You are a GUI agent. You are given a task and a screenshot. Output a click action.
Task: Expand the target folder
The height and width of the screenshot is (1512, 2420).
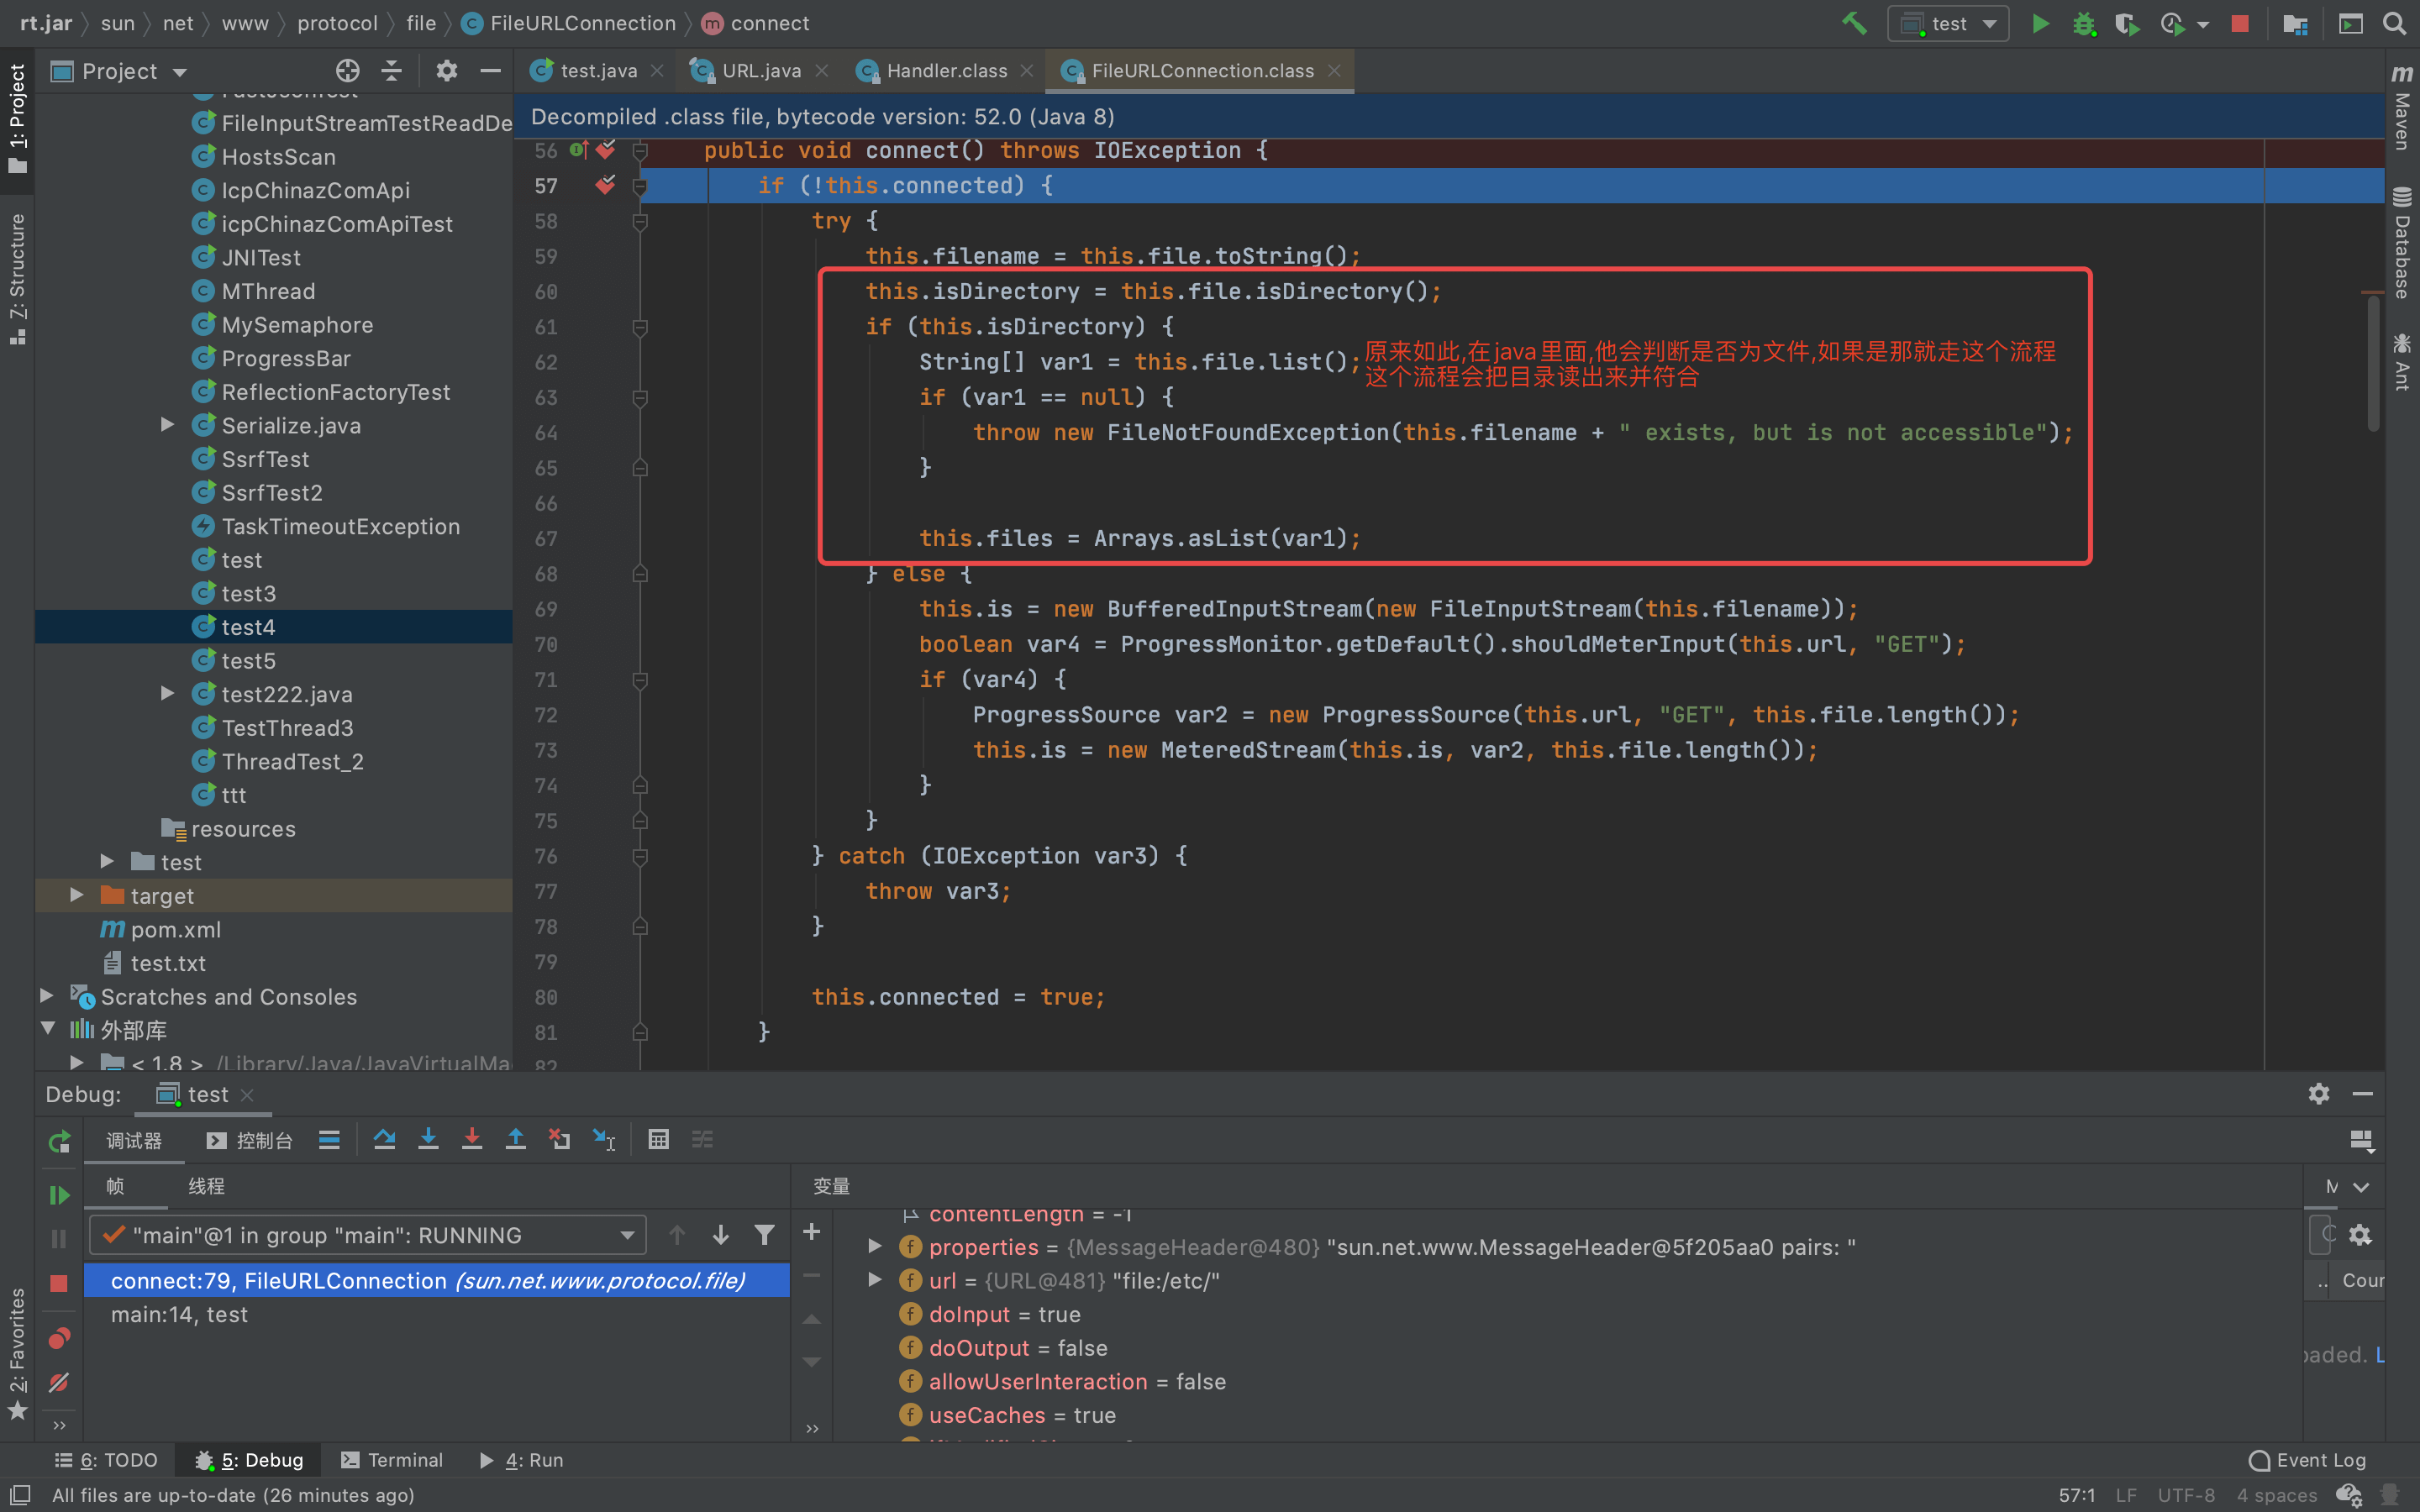tap(77, 895)
